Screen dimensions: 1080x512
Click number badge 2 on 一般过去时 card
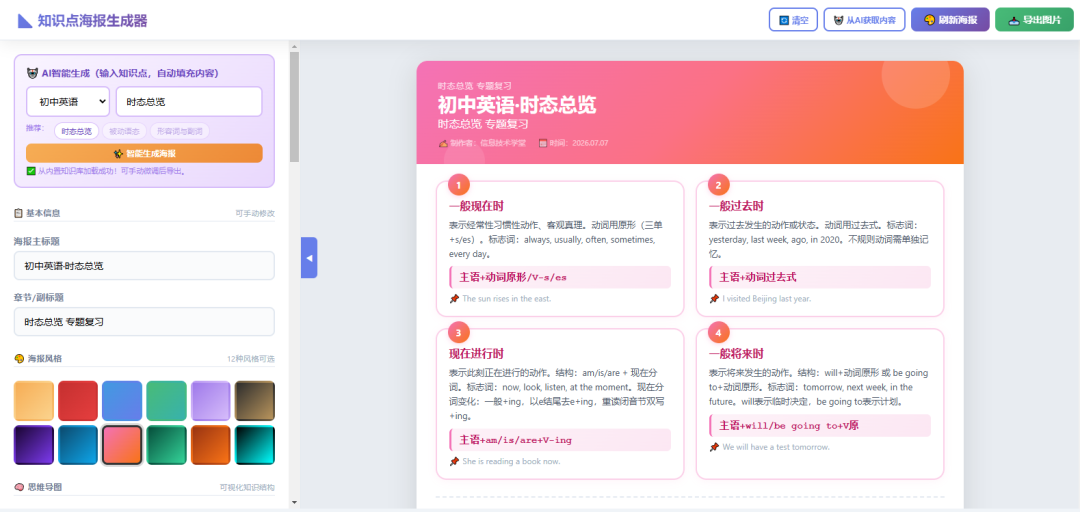click(x=718, y=185)
